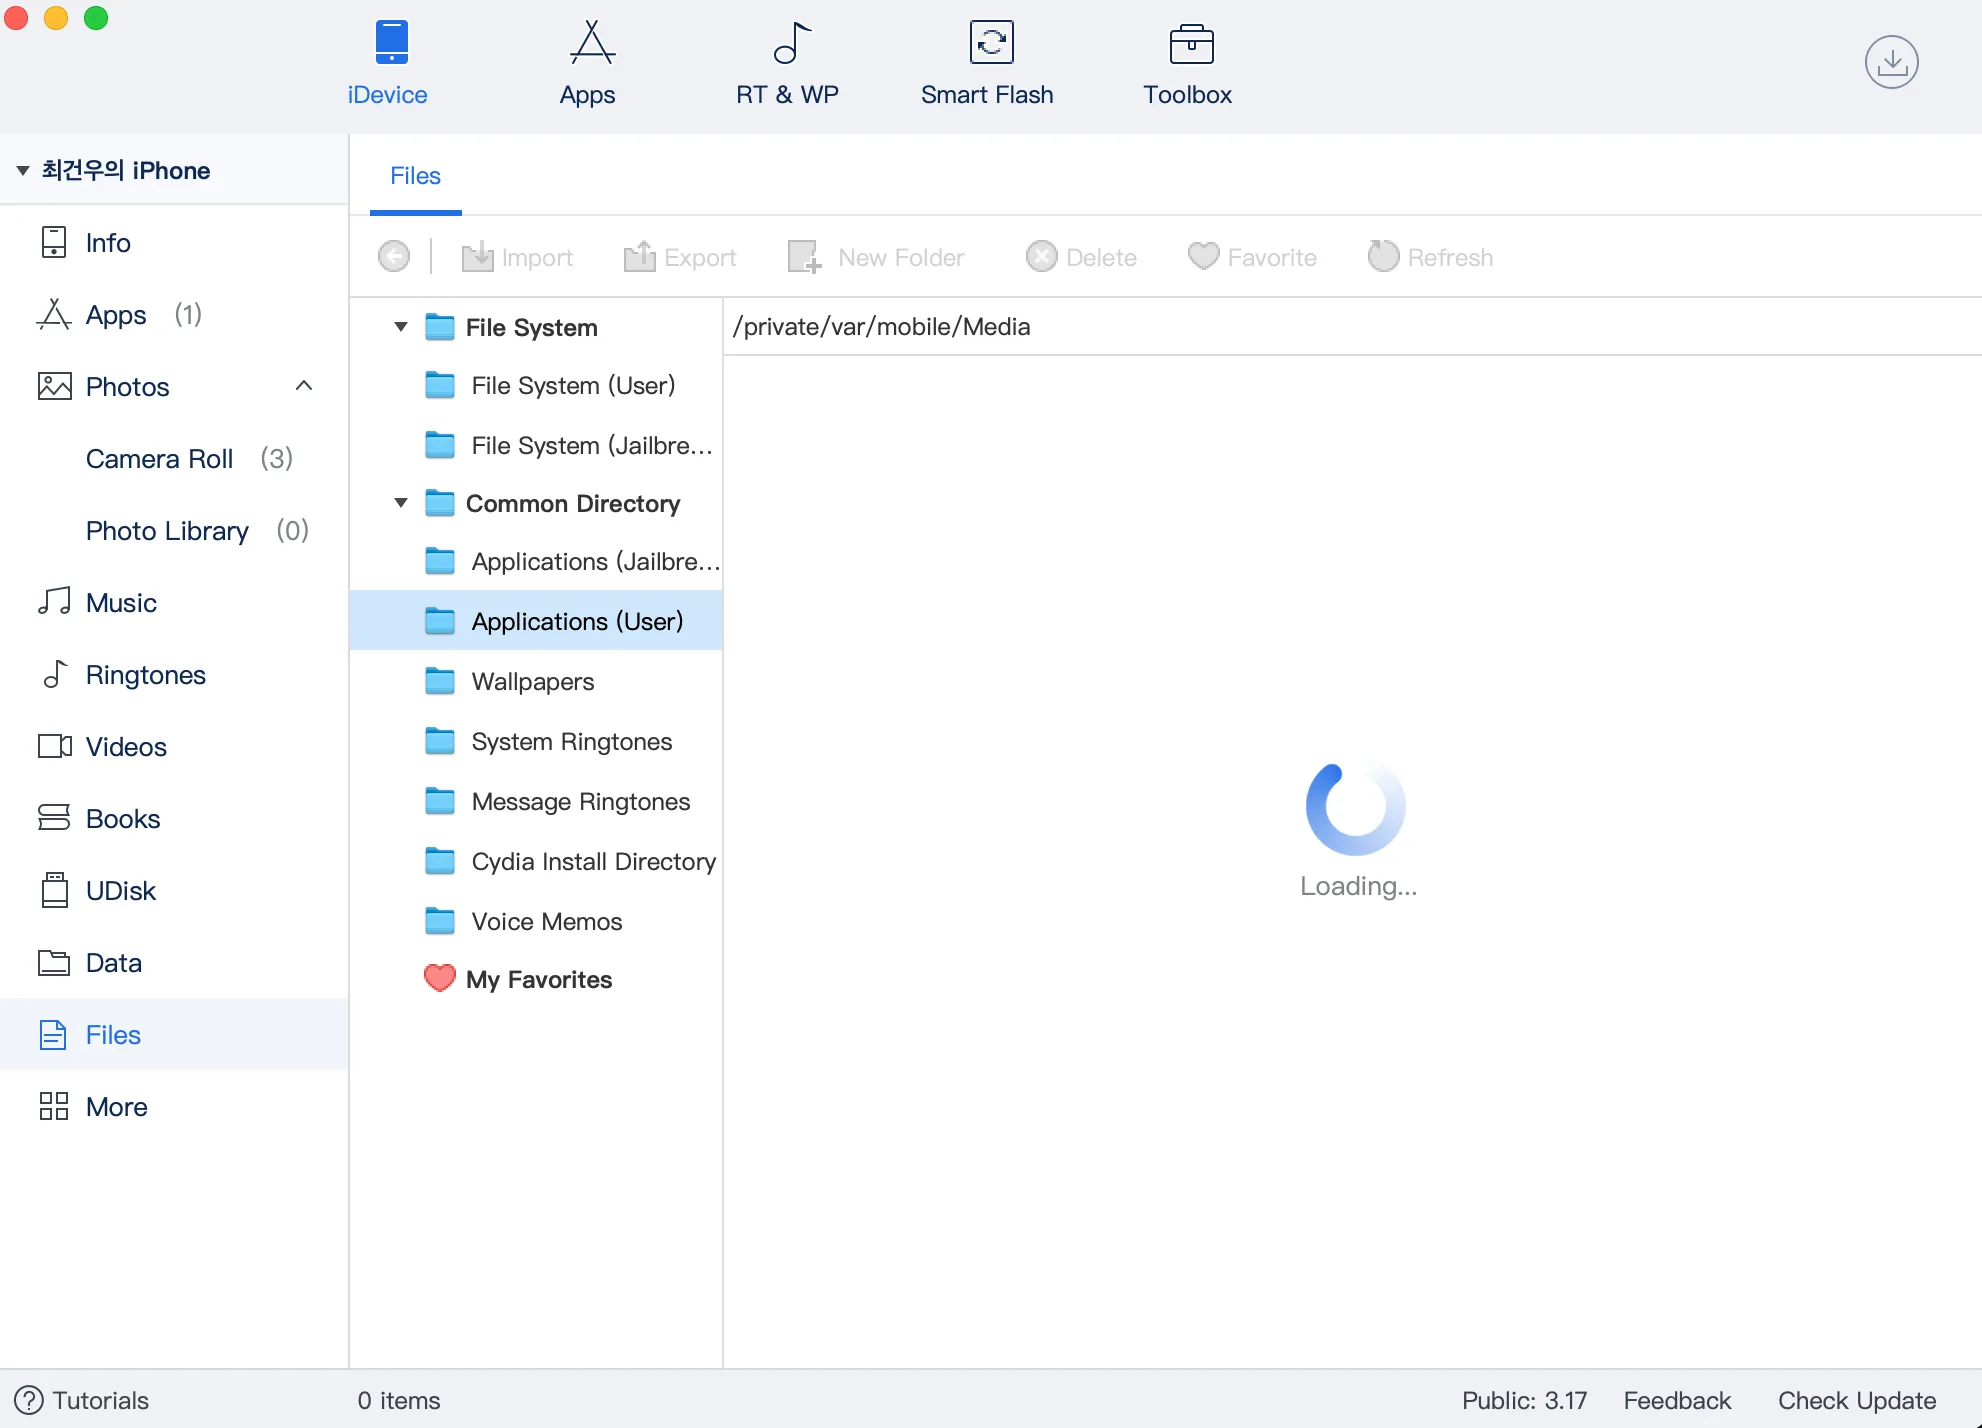Select the Common Directory folder label
Image resolution: width=1982 pixels, height=1428 pixels.
[572, 504]
